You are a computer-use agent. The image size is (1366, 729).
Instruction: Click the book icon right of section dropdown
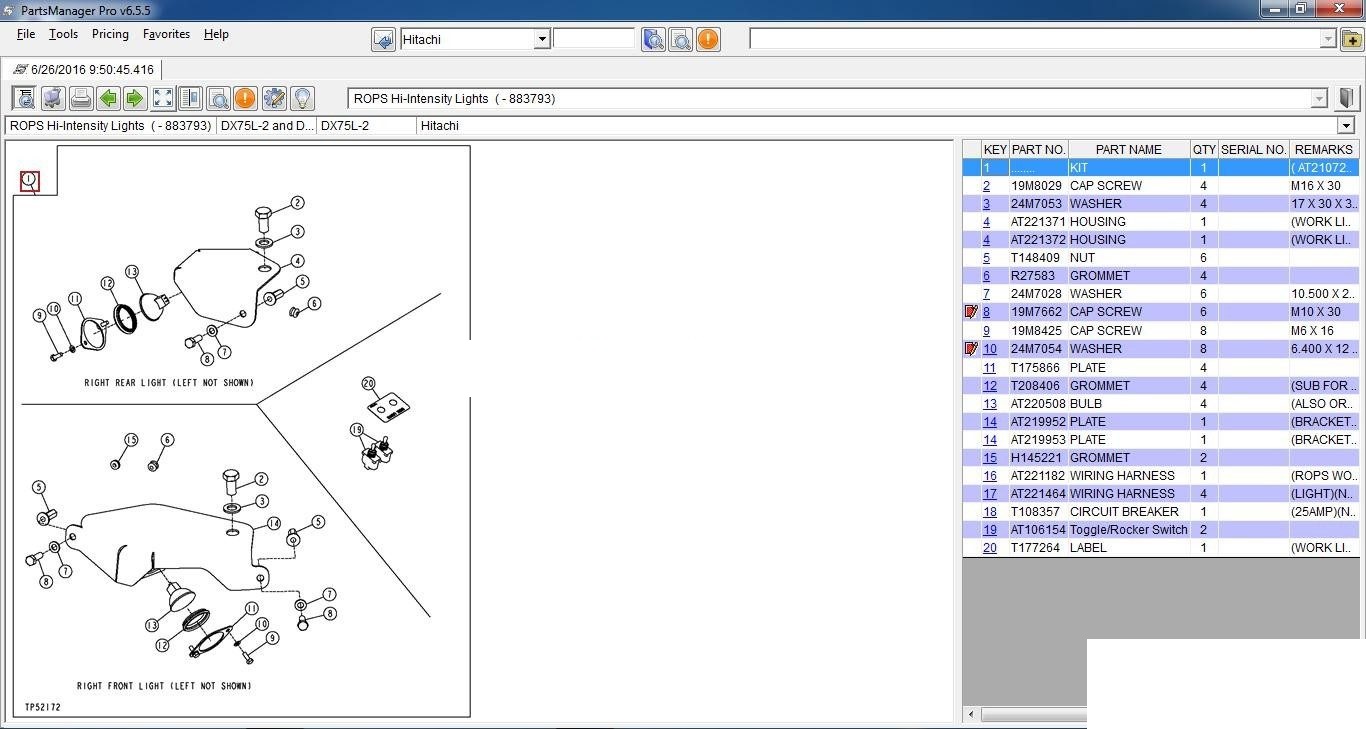coord(1346,98)
